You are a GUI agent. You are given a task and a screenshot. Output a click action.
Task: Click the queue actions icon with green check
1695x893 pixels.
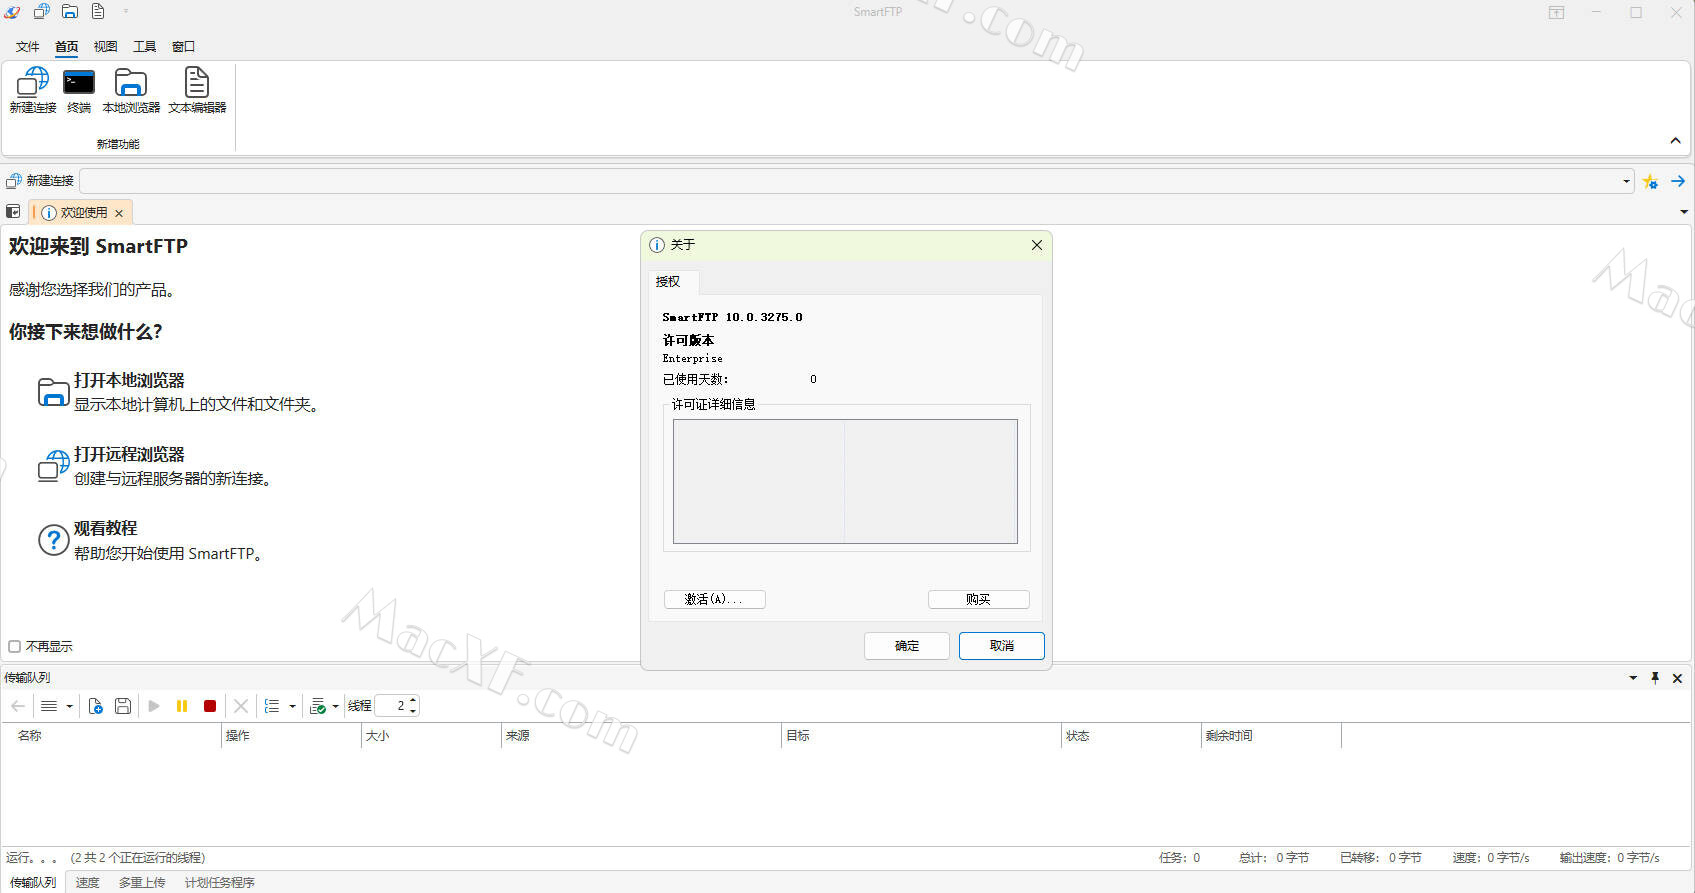pos(318,706)
